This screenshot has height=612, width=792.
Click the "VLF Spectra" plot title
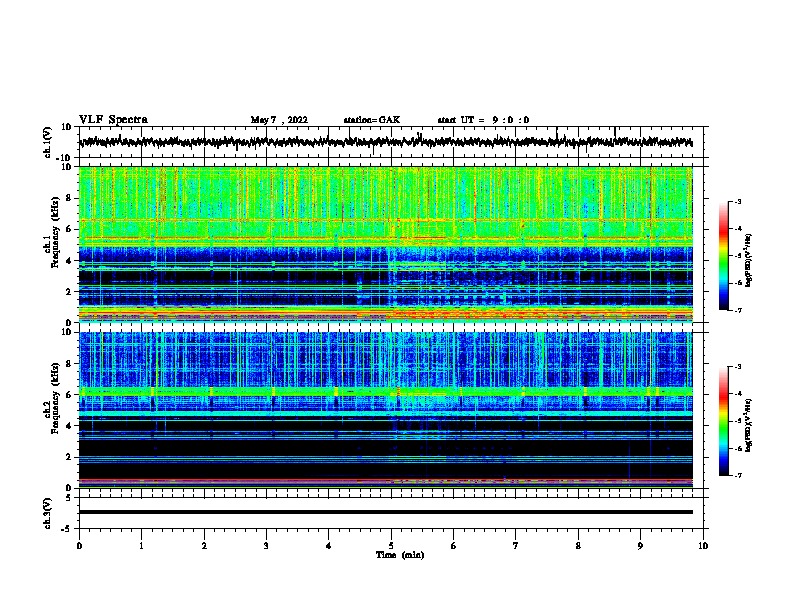point(113,120)
